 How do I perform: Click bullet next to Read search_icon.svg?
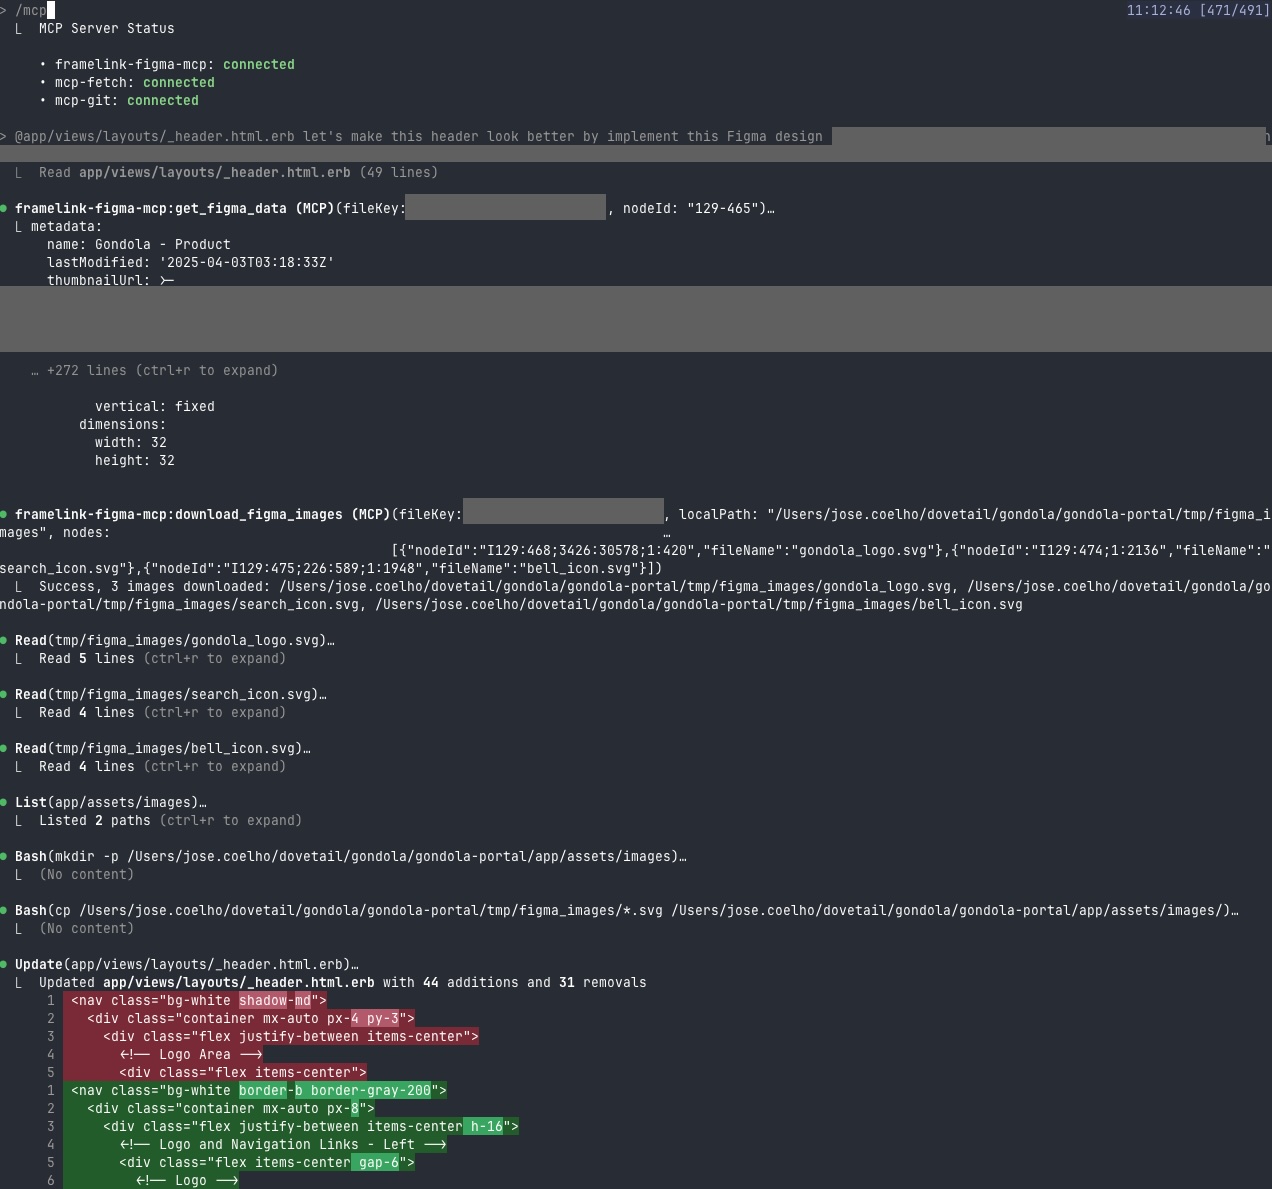[4, 694]
